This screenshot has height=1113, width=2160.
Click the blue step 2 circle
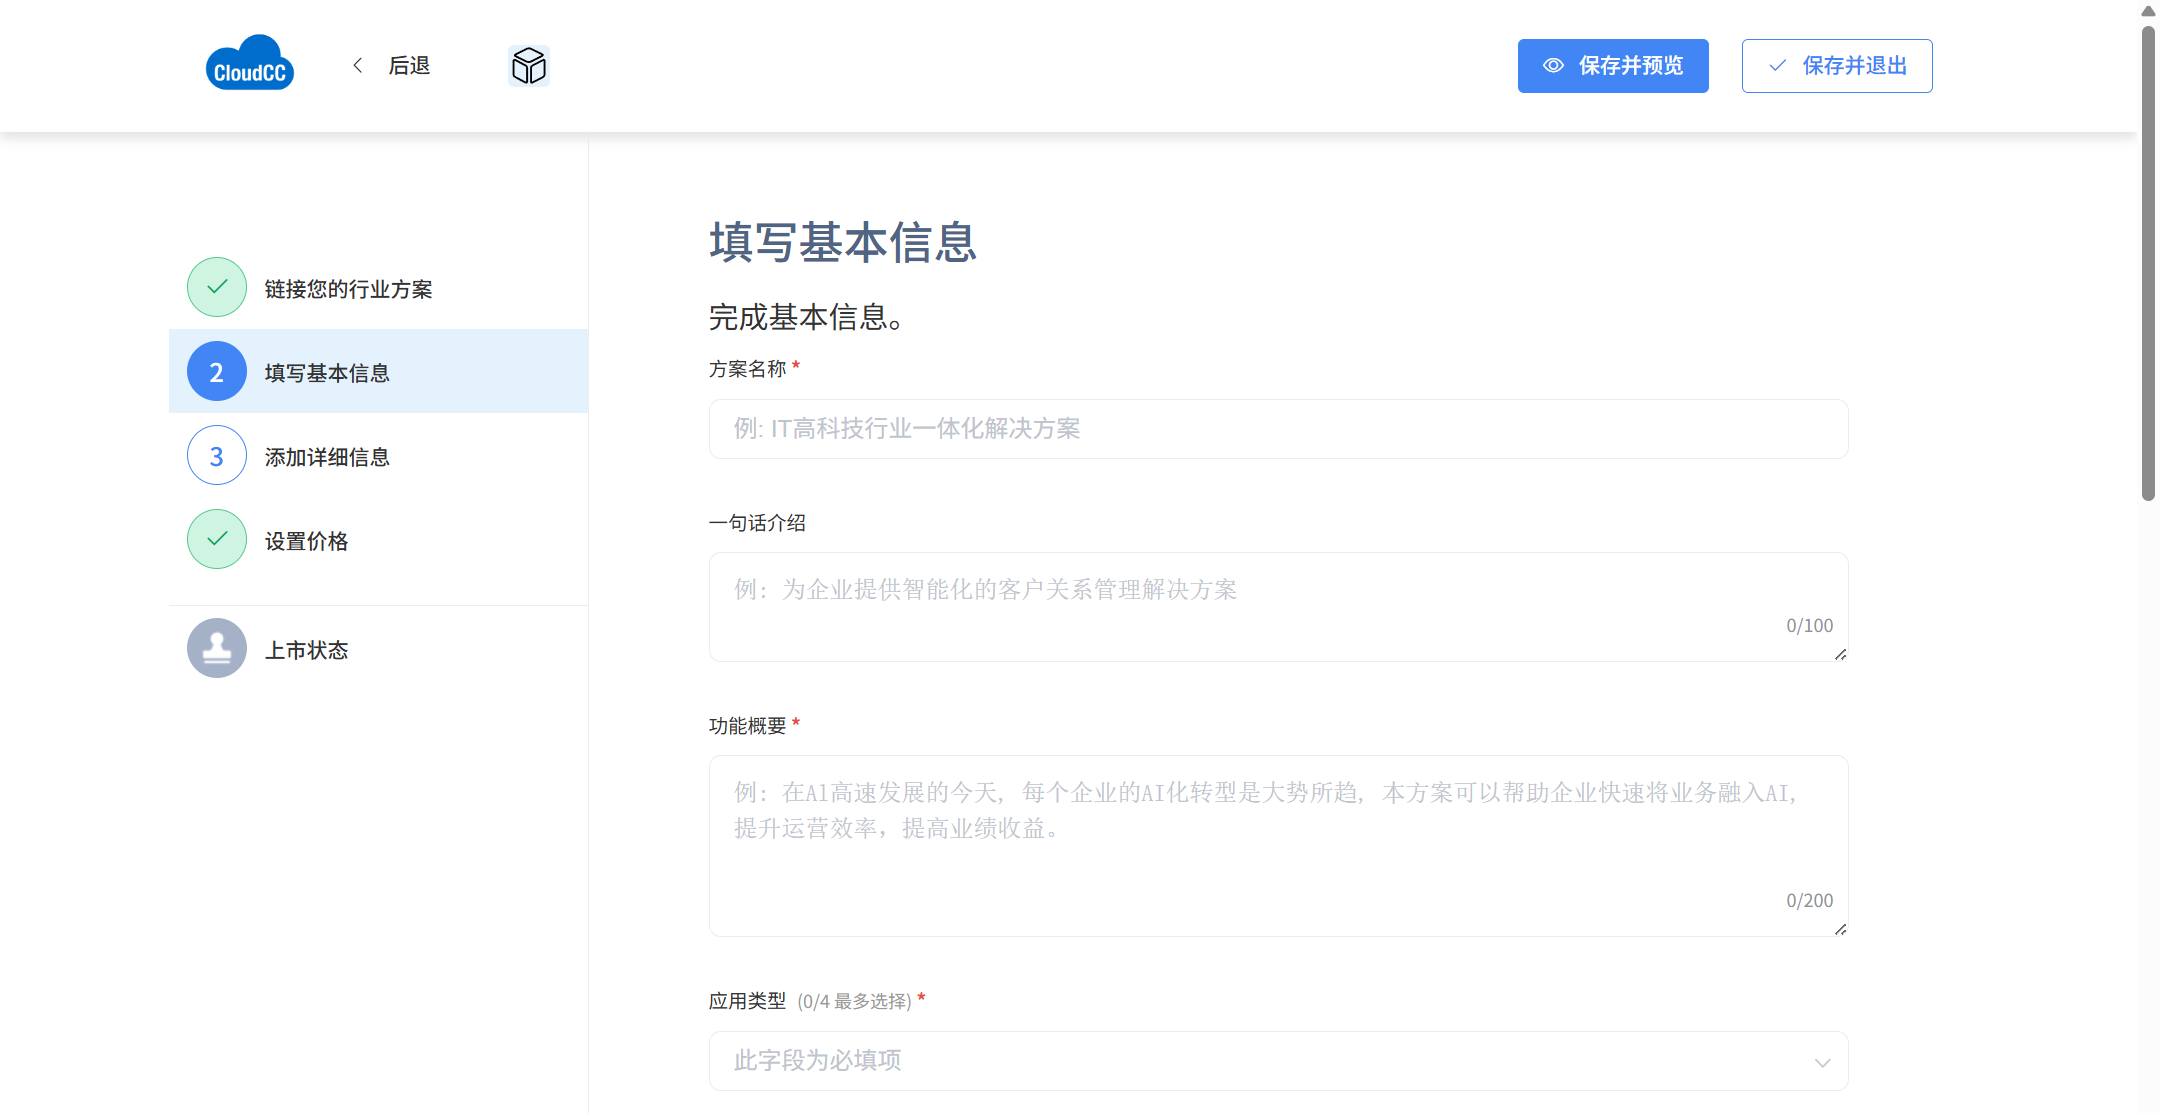click(x=217, y=371)
